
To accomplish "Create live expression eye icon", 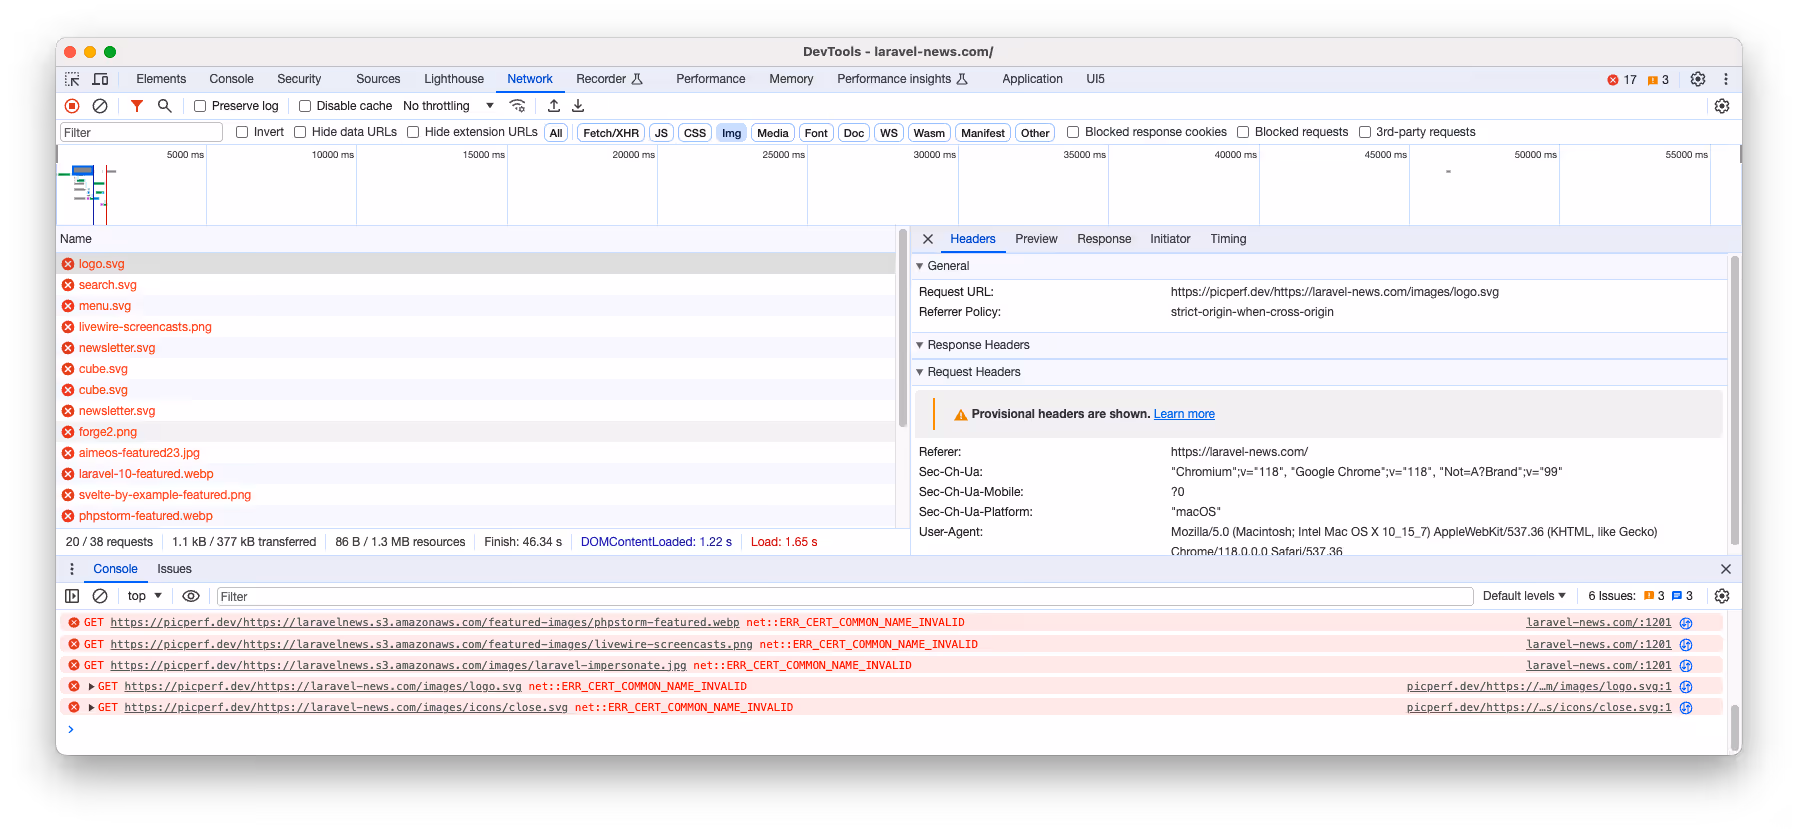I will coord(191,596).
